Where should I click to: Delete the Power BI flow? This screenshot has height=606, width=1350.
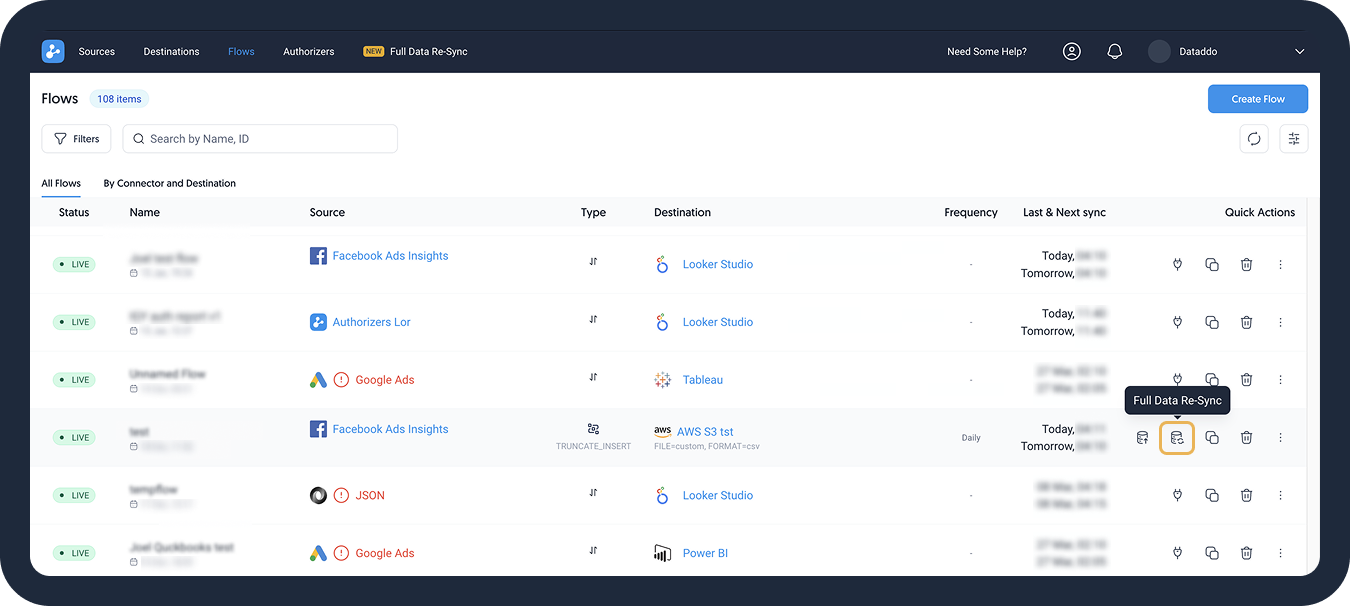1247,553
